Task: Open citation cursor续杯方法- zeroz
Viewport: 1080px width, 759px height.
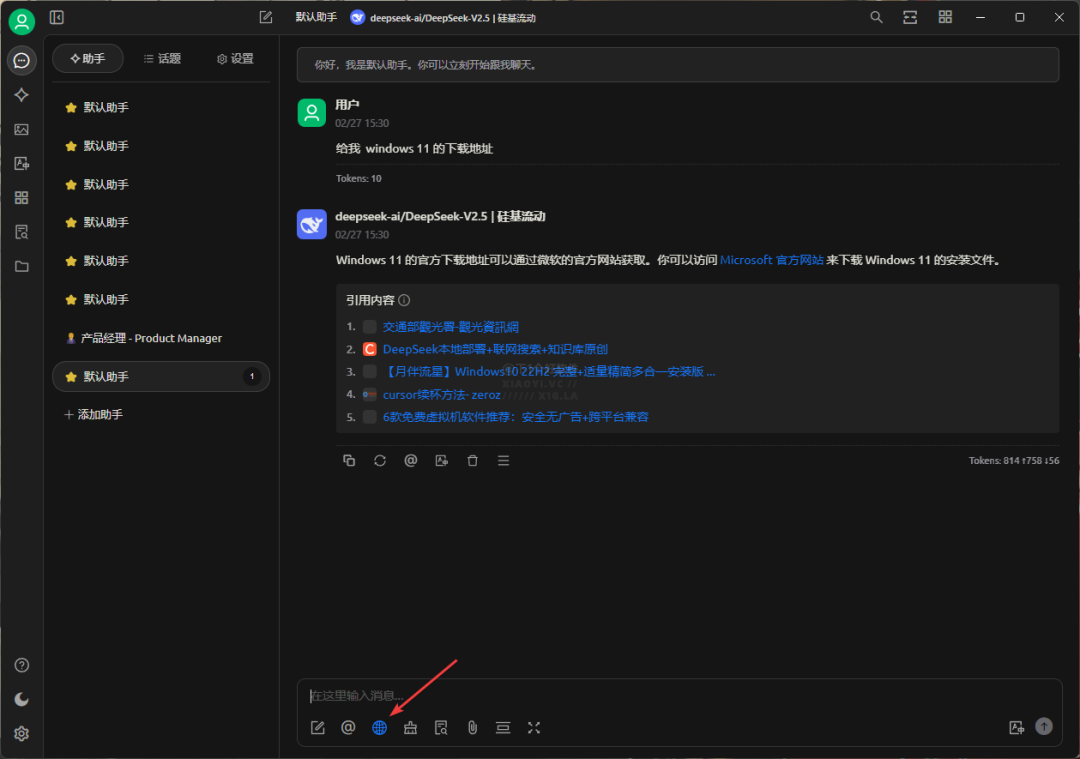Action: pyautogui.click(x=442, y=395)
